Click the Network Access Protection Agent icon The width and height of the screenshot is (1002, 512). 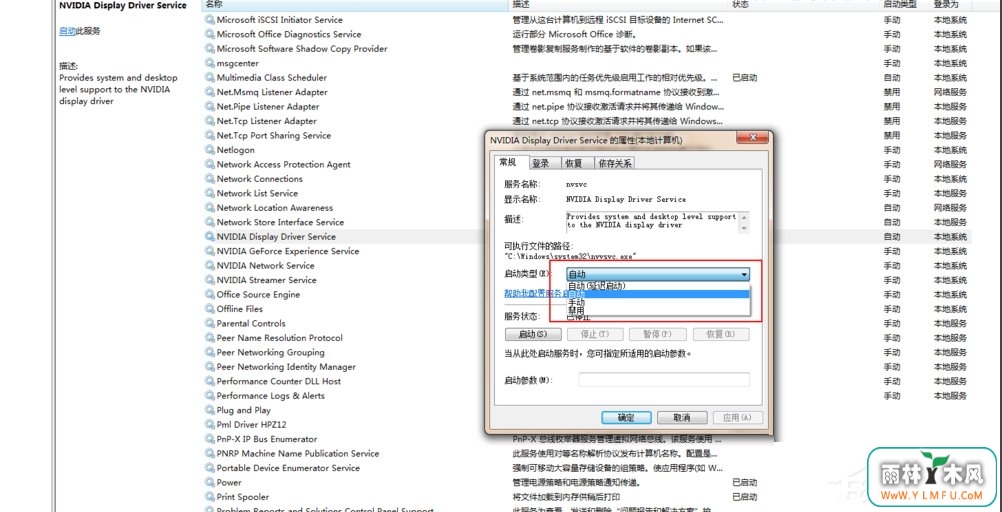(210, 164)
